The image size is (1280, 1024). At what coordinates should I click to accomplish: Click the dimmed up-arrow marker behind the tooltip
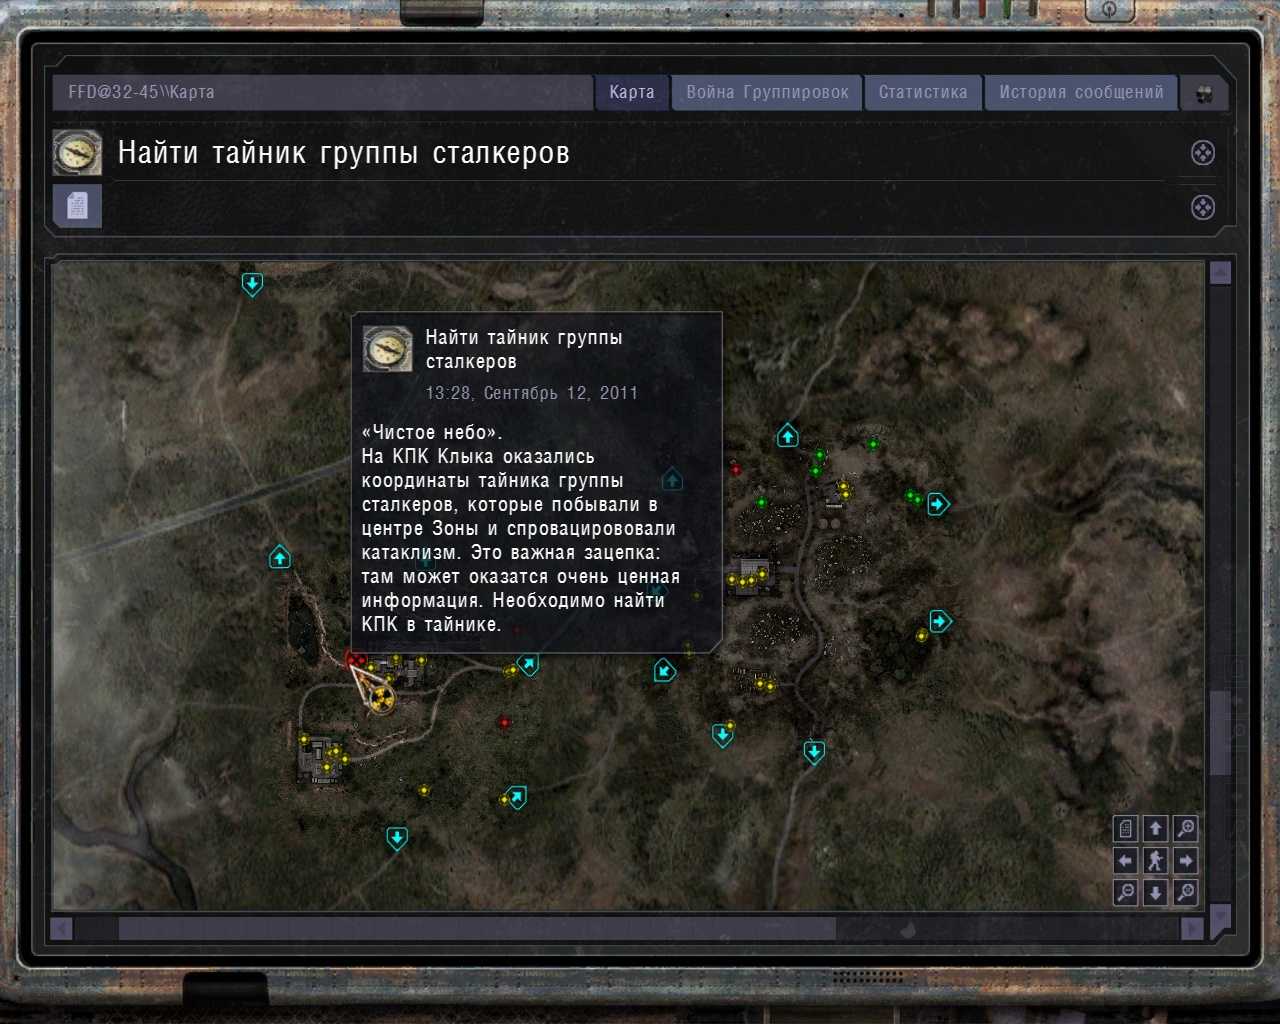click(x=672, y=480)
